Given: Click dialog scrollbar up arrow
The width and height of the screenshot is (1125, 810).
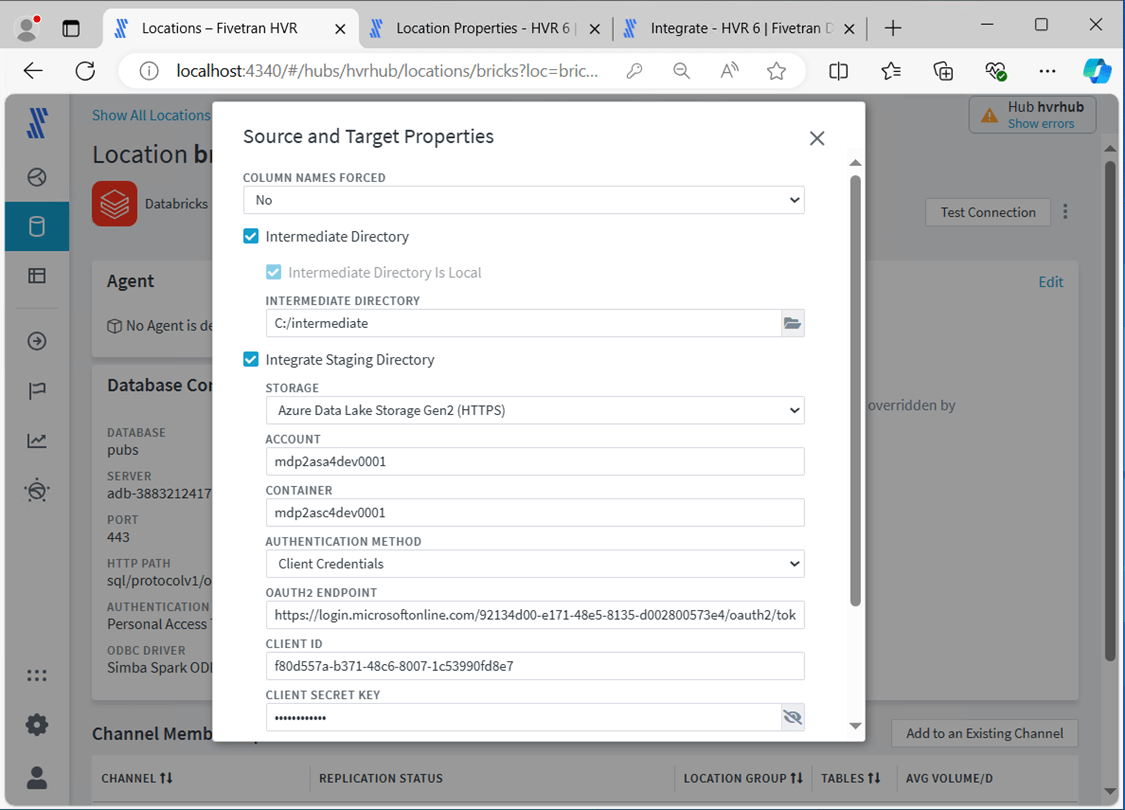Looking at the screenshot, I should pos(855,163).
